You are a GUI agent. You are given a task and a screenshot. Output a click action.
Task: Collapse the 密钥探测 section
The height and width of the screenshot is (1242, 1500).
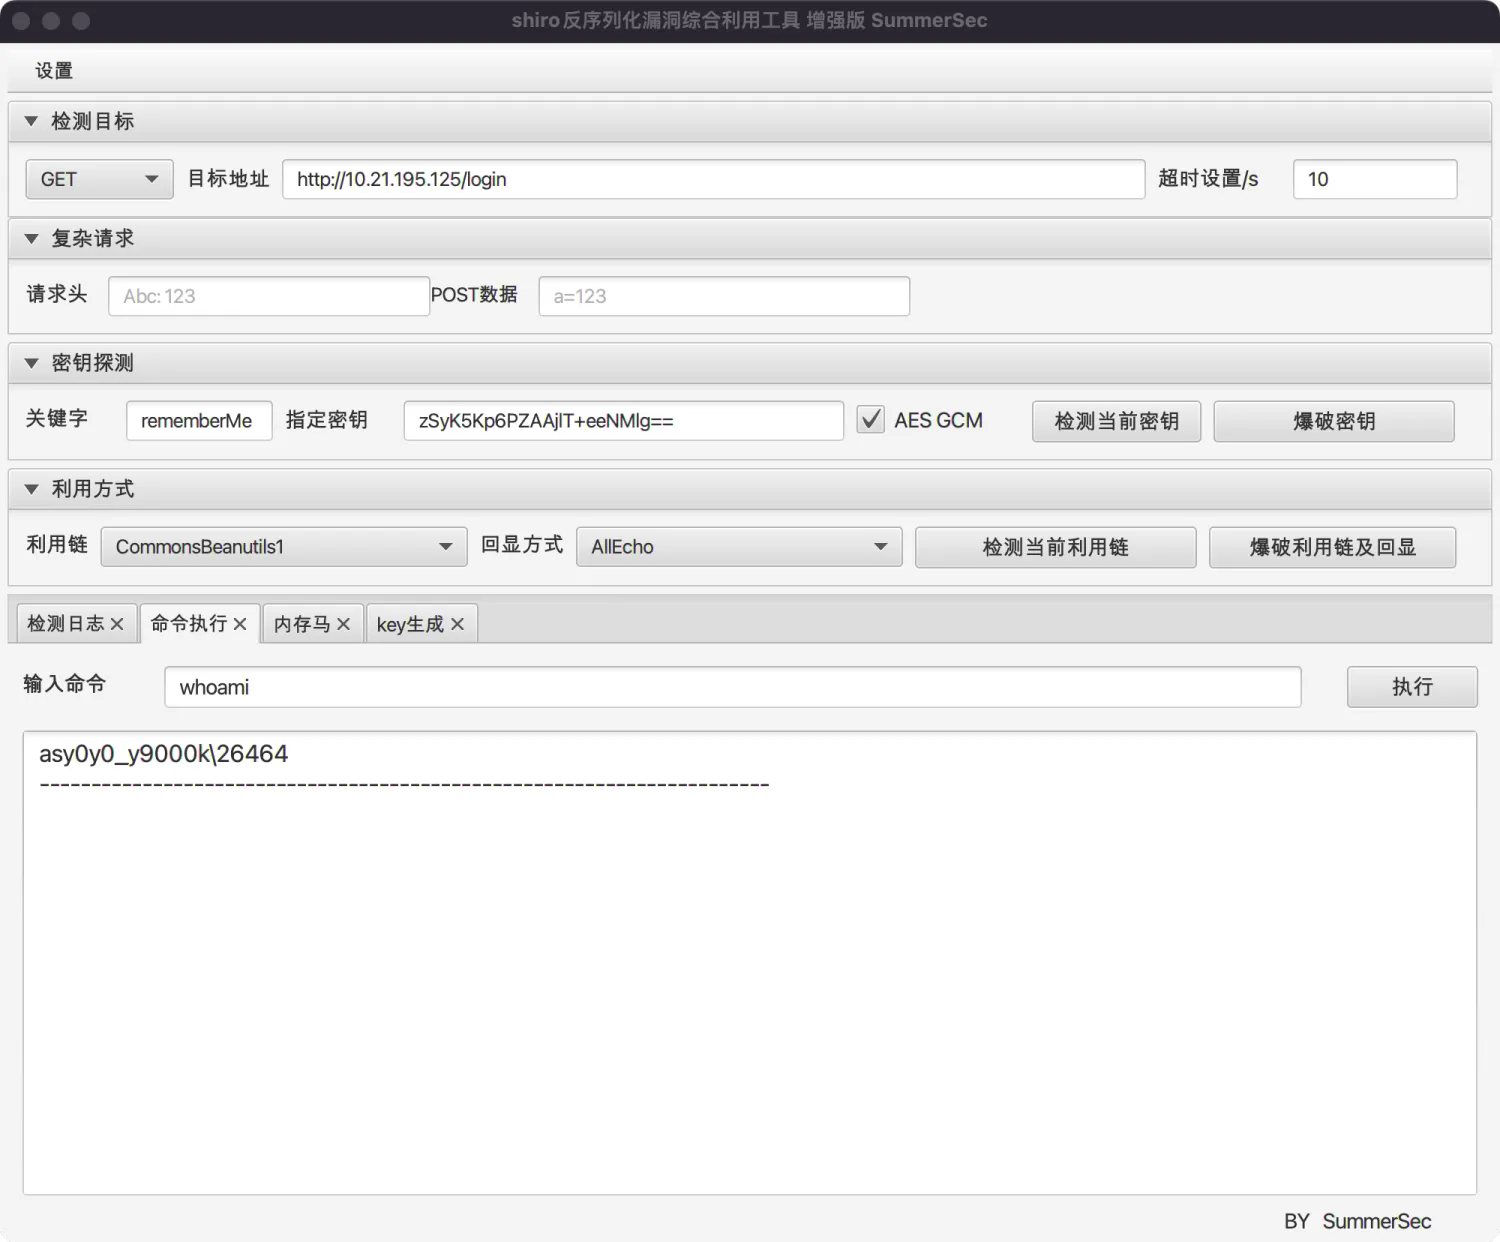31,363
